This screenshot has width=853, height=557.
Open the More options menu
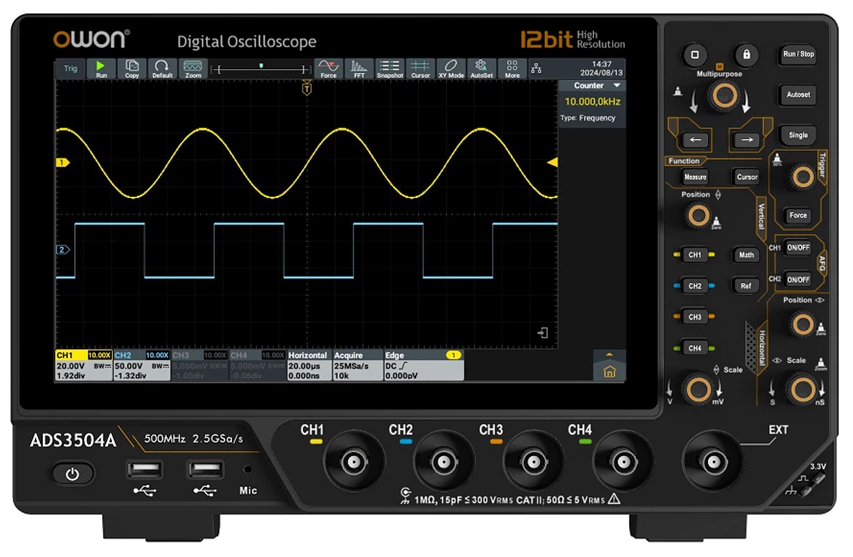512,68
